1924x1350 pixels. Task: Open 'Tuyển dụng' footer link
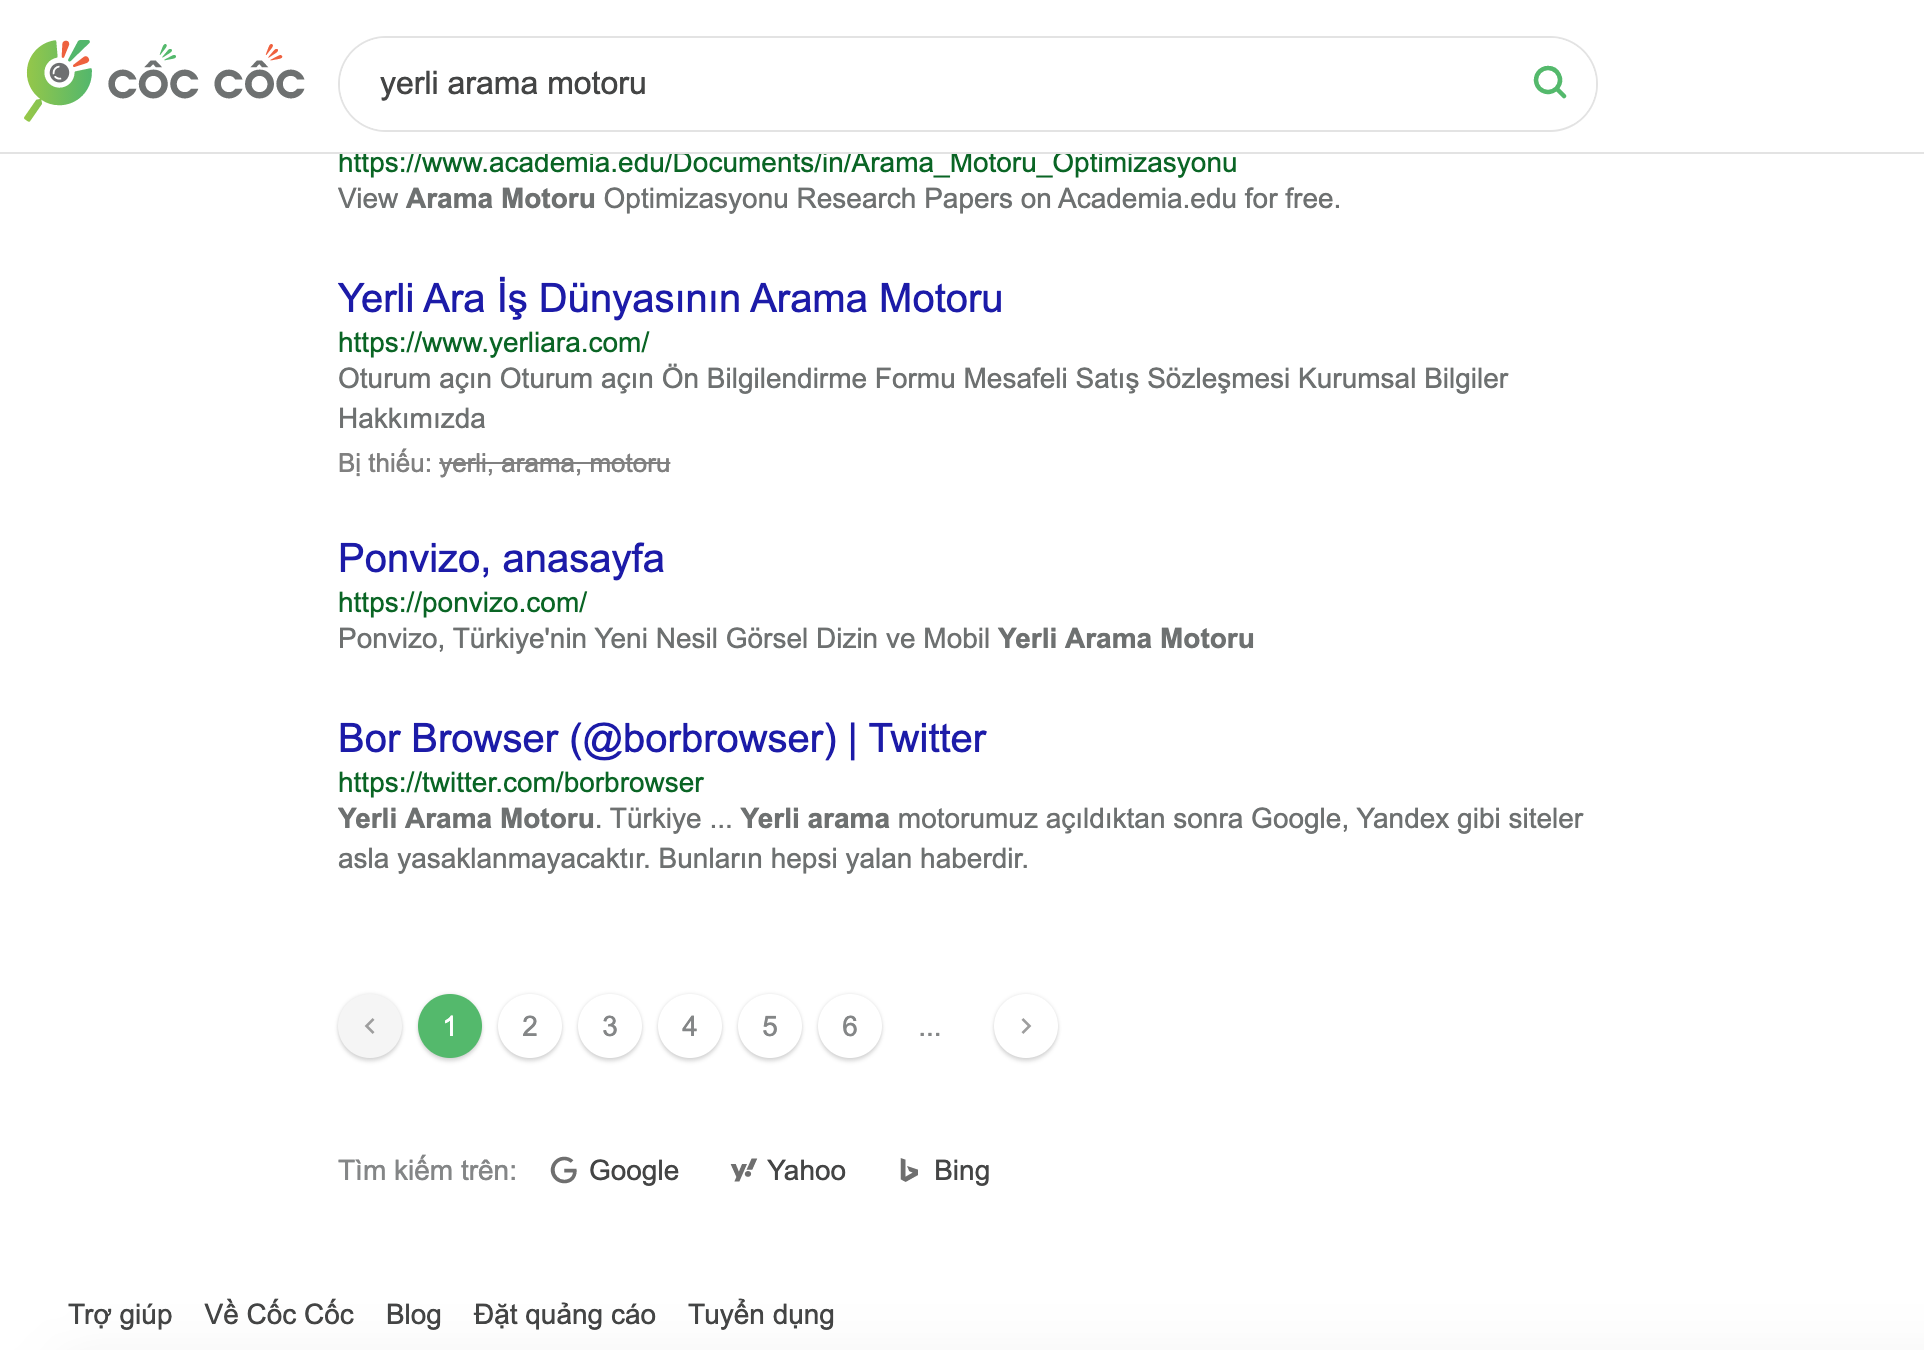coord(761,1315)
